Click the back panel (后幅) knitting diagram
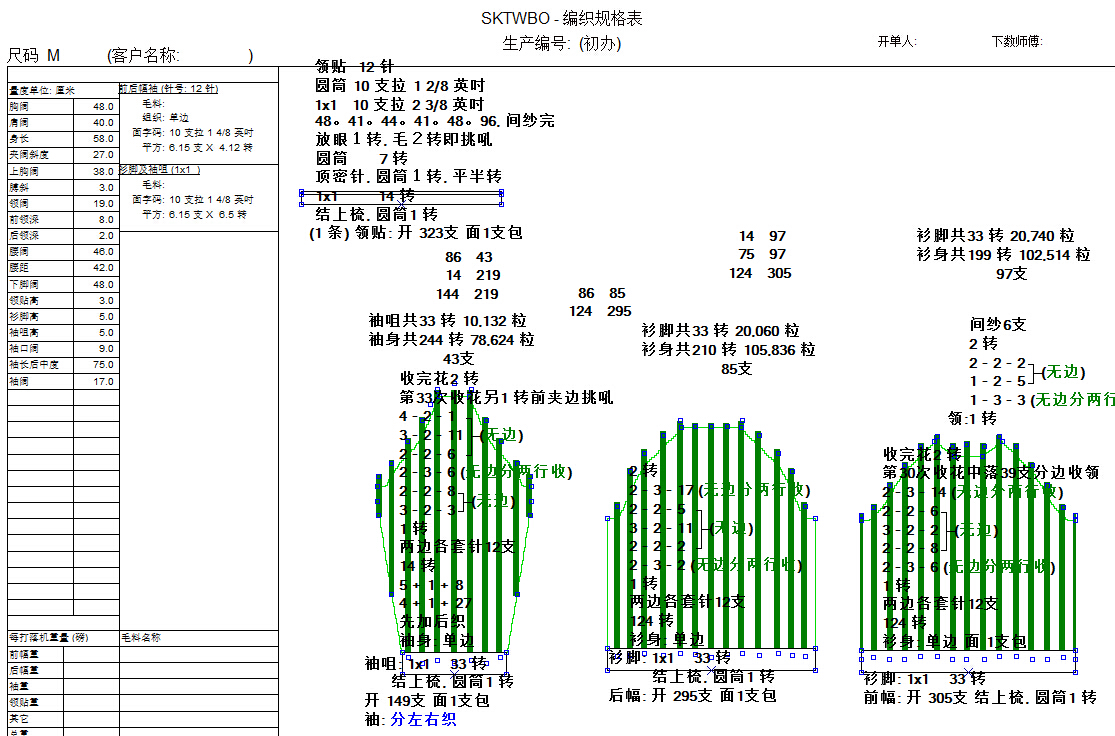Screen dimensions: 1115x736 click(711, 545)
